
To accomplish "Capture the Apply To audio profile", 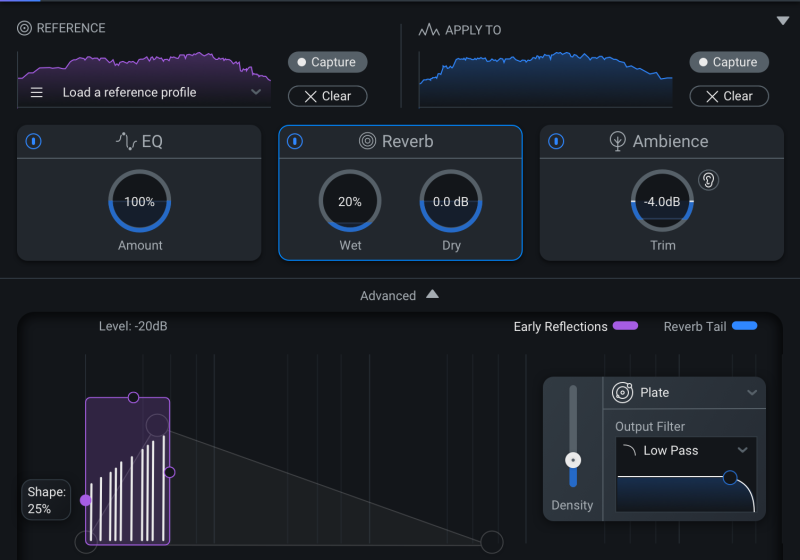I will (x=729, y=62).
